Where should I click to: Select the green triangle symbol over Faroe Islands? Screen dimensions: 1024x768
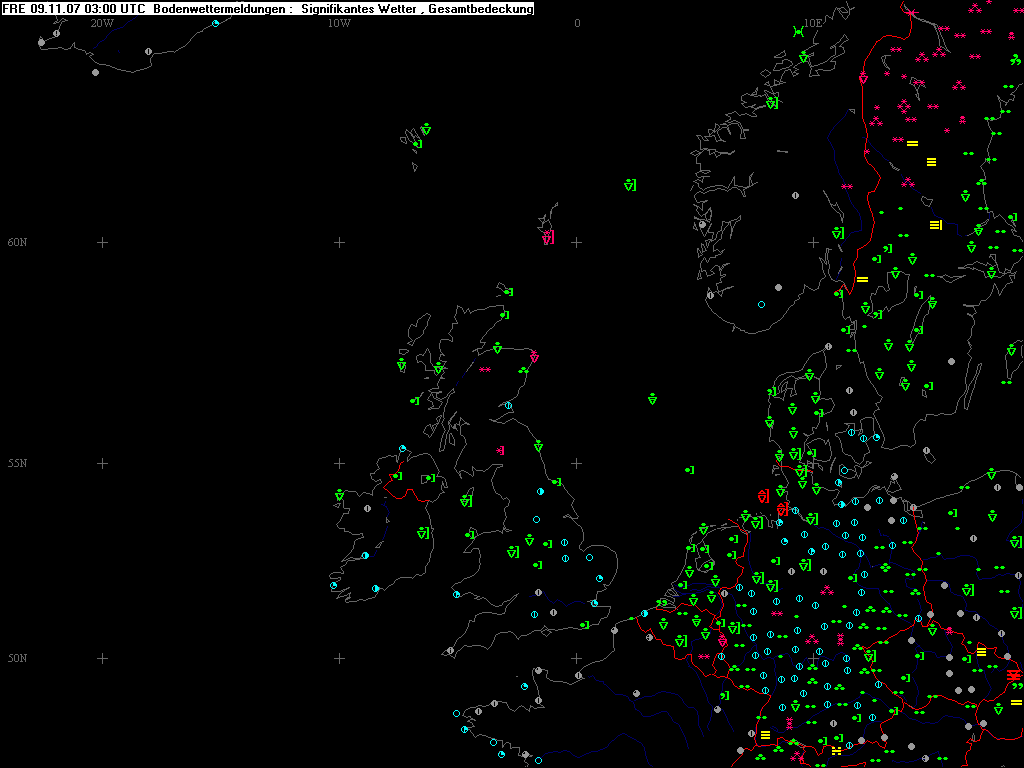click(x=426, y=129)
